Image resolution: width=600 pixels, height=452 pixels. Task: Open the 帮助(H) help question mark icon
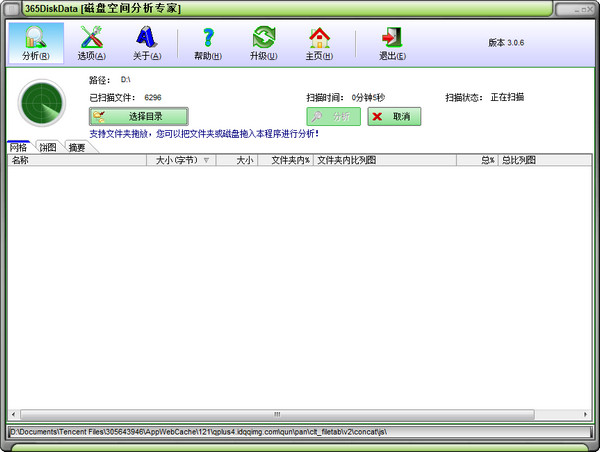(x=208, y=43)
